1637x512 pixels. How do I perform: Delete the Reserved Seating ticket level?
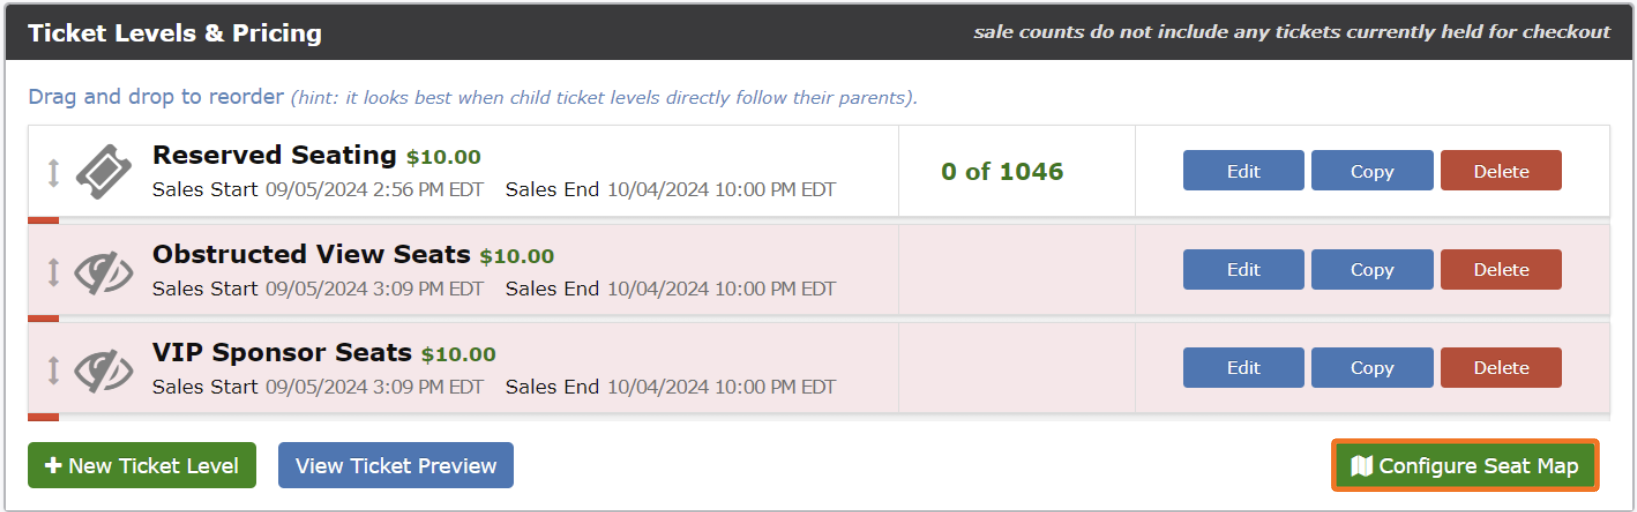click(1500, 171)
